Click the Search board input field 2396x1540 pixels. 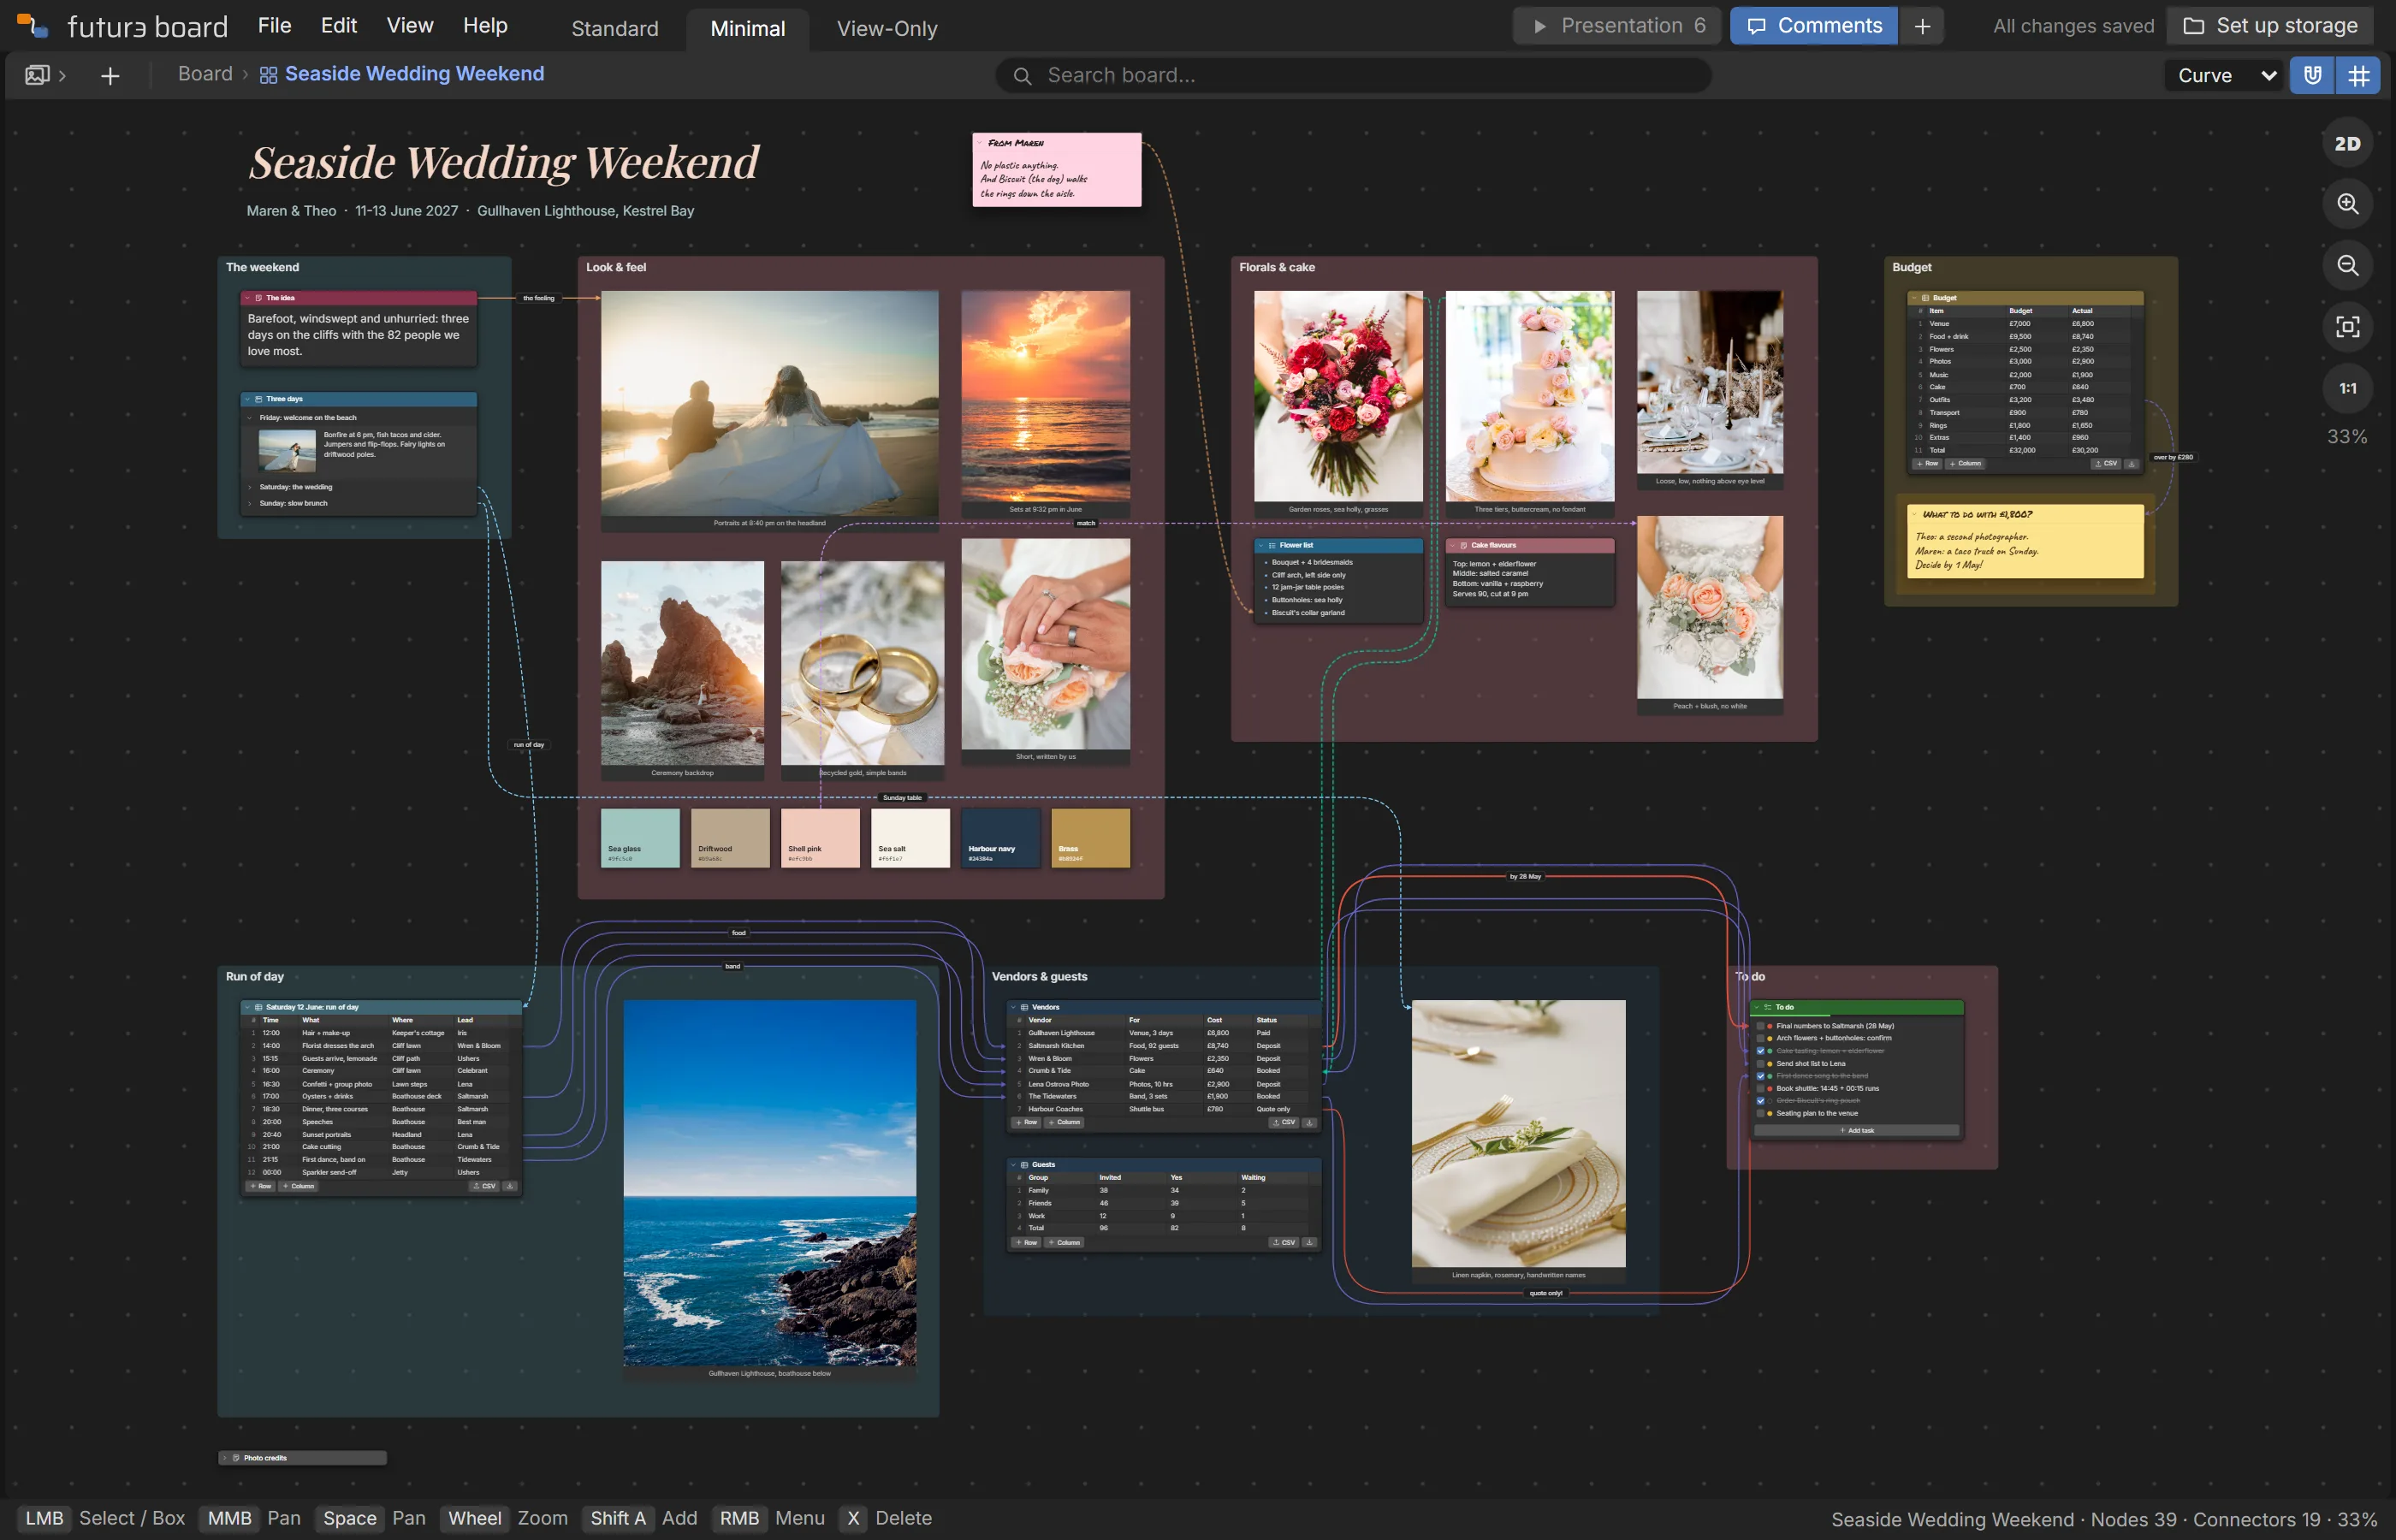coord(1353,75)
